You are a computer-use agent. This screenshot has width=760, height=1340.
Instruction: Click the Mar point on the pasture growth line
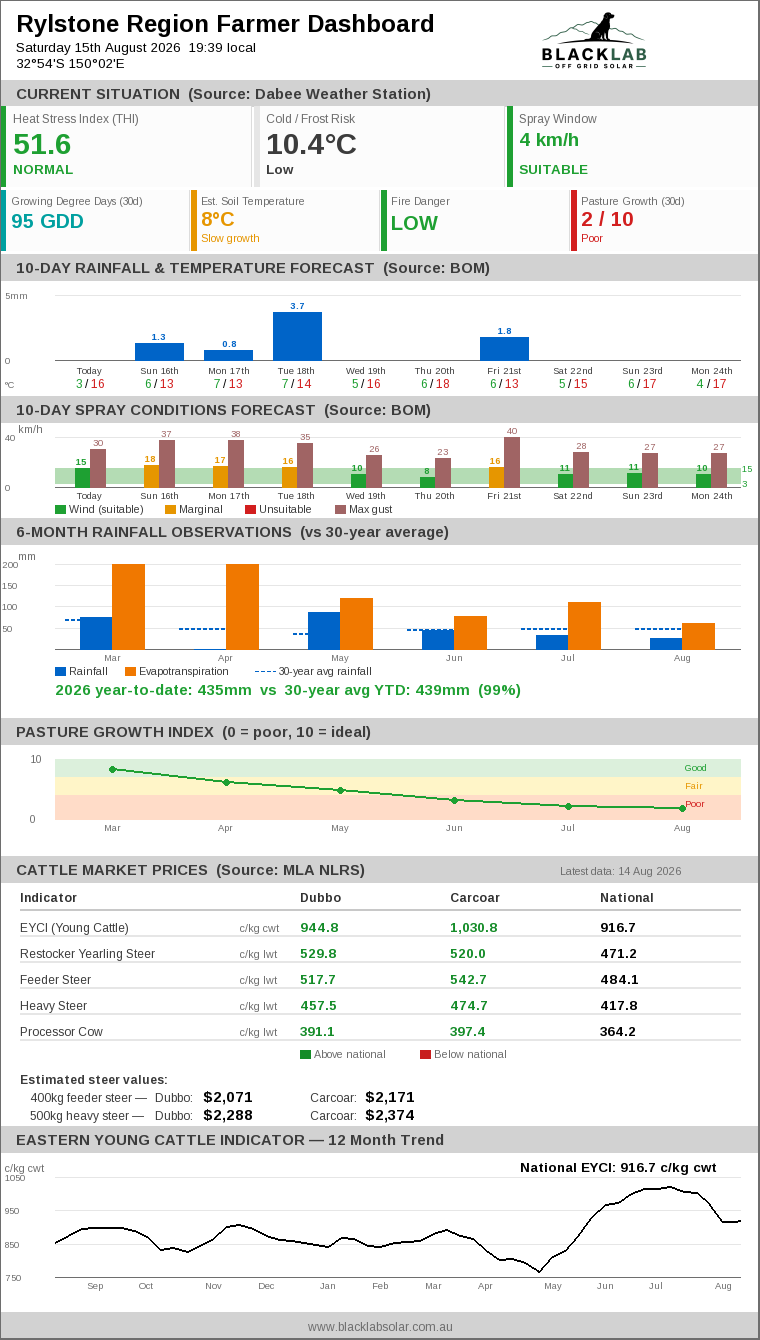click(112, 769)
